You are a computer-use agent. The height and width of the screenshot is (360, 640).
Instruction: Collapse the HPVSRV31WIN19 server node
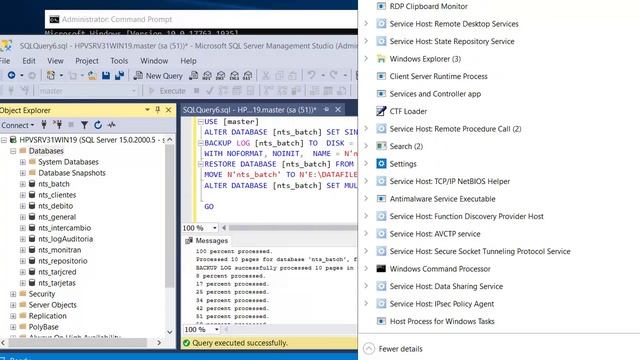pyautogui.click(x=4, y=140)
